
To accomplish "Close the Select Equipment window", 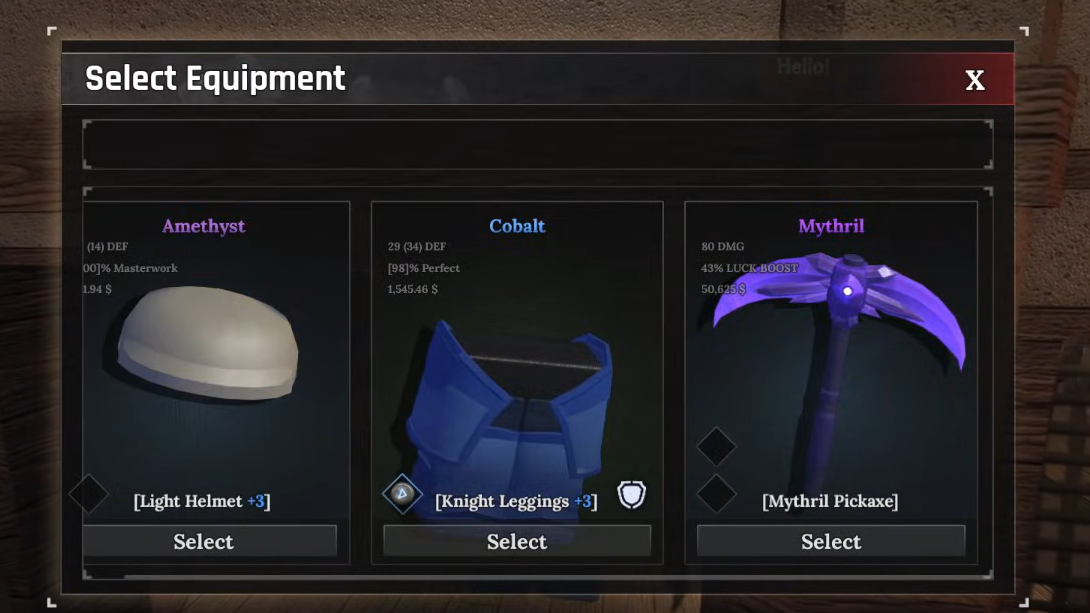I will tap(975, 80).
